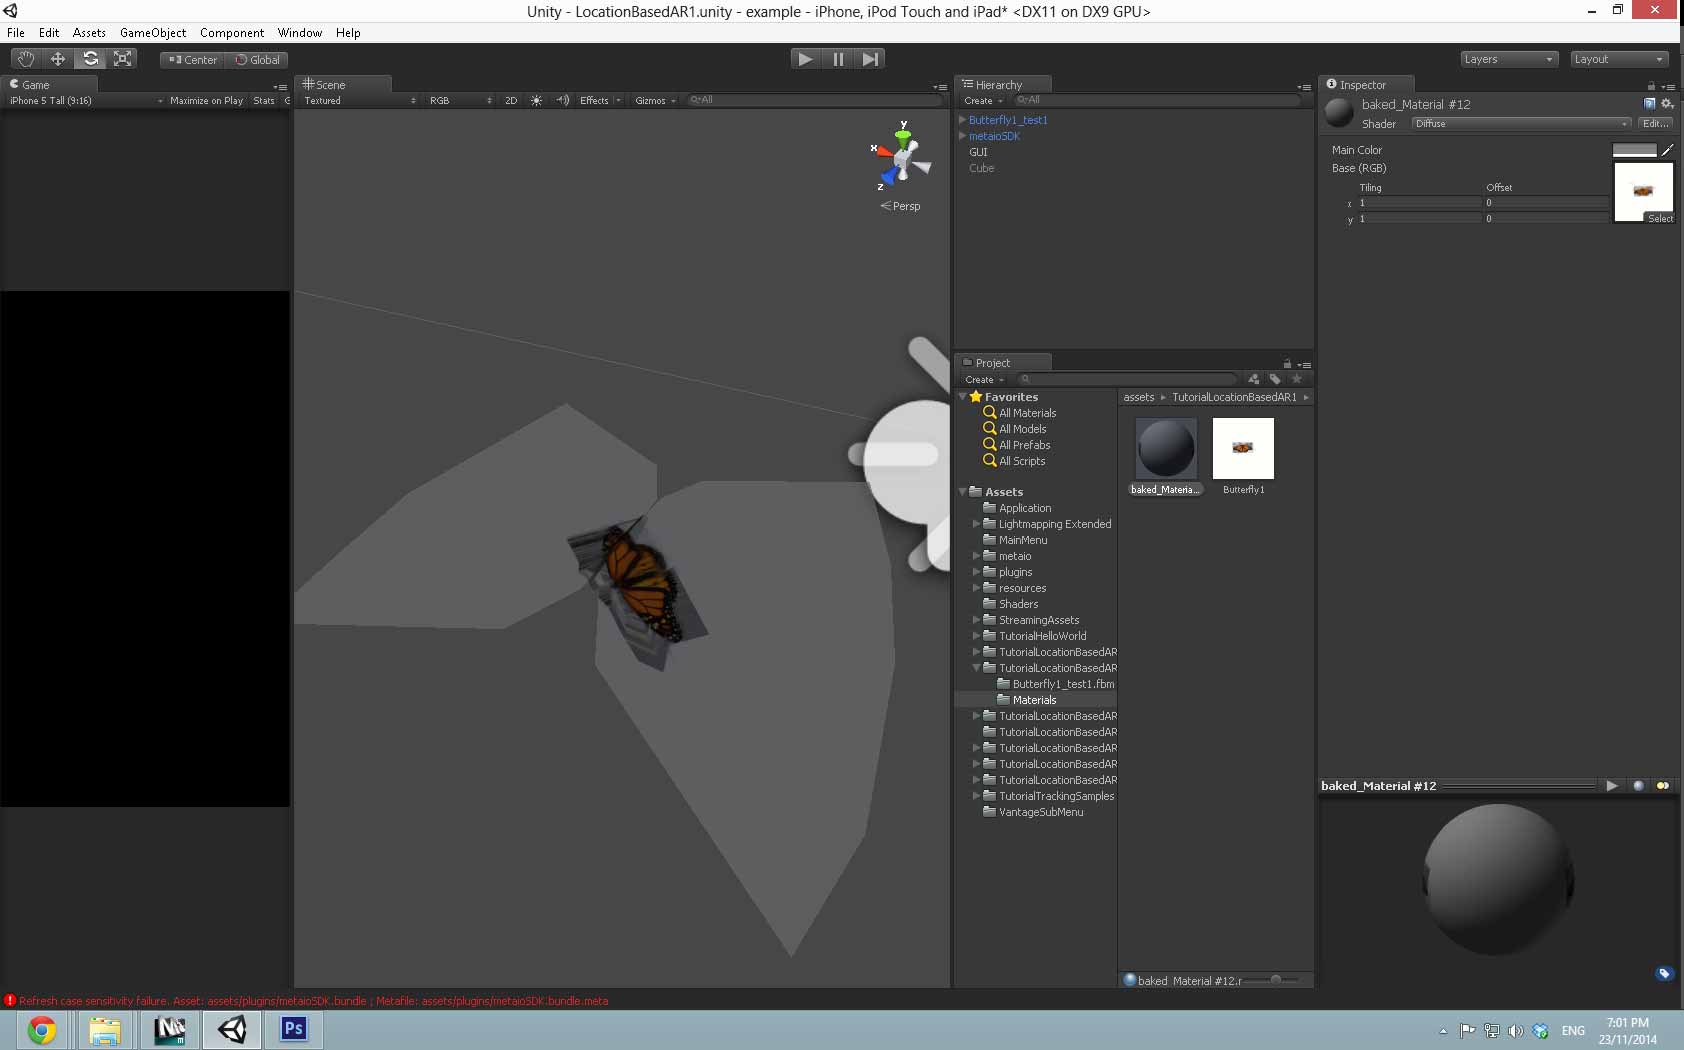Select the Hand tool in toolbar
This screenshot has height=1050, width=1684.
(x=26, y=59)
